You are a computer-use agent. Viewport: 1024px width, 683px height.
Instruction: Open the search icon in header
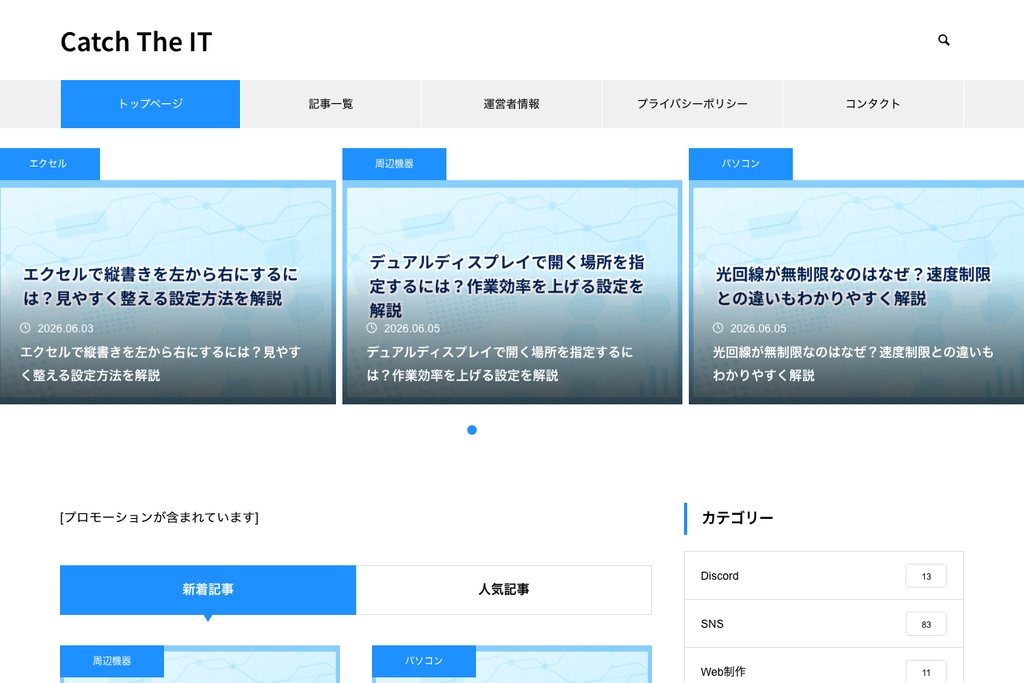point(944,40)
